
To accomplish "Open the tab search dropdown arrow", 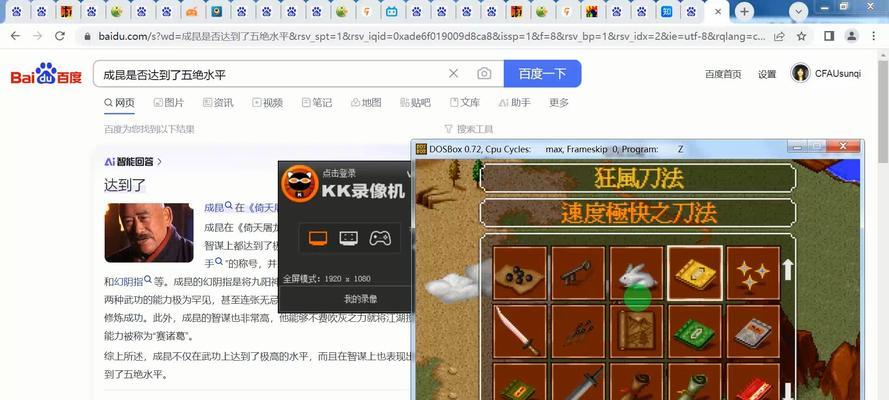I will 799,11.
